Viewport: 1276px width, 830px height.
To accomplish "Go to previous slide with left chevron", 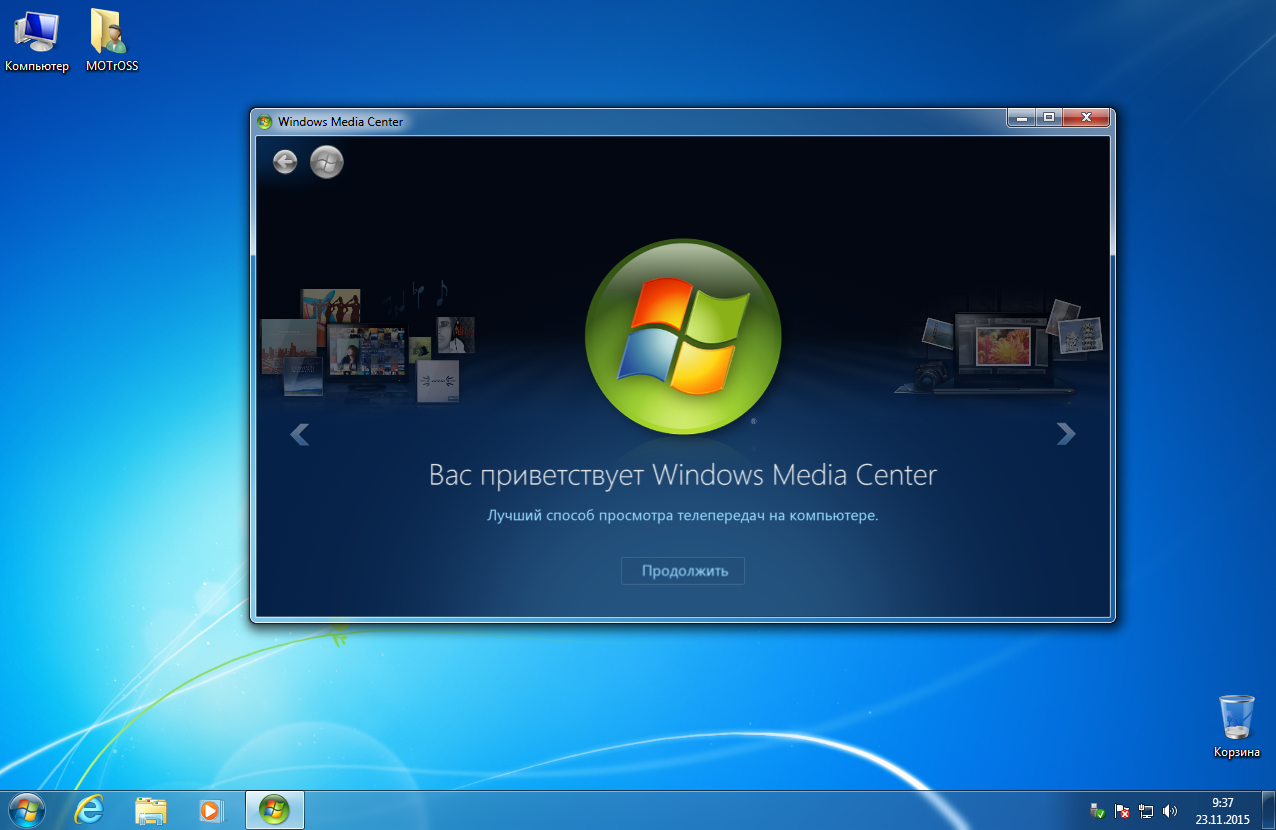I will pyautogui.click(x=299, y=433).
